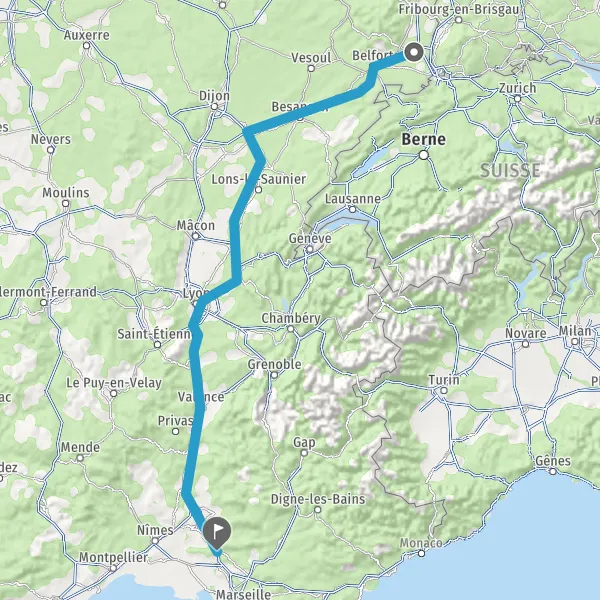The image size is (600, 600).
Task: Select the Gênes city marker
Action: coord(553,471)
